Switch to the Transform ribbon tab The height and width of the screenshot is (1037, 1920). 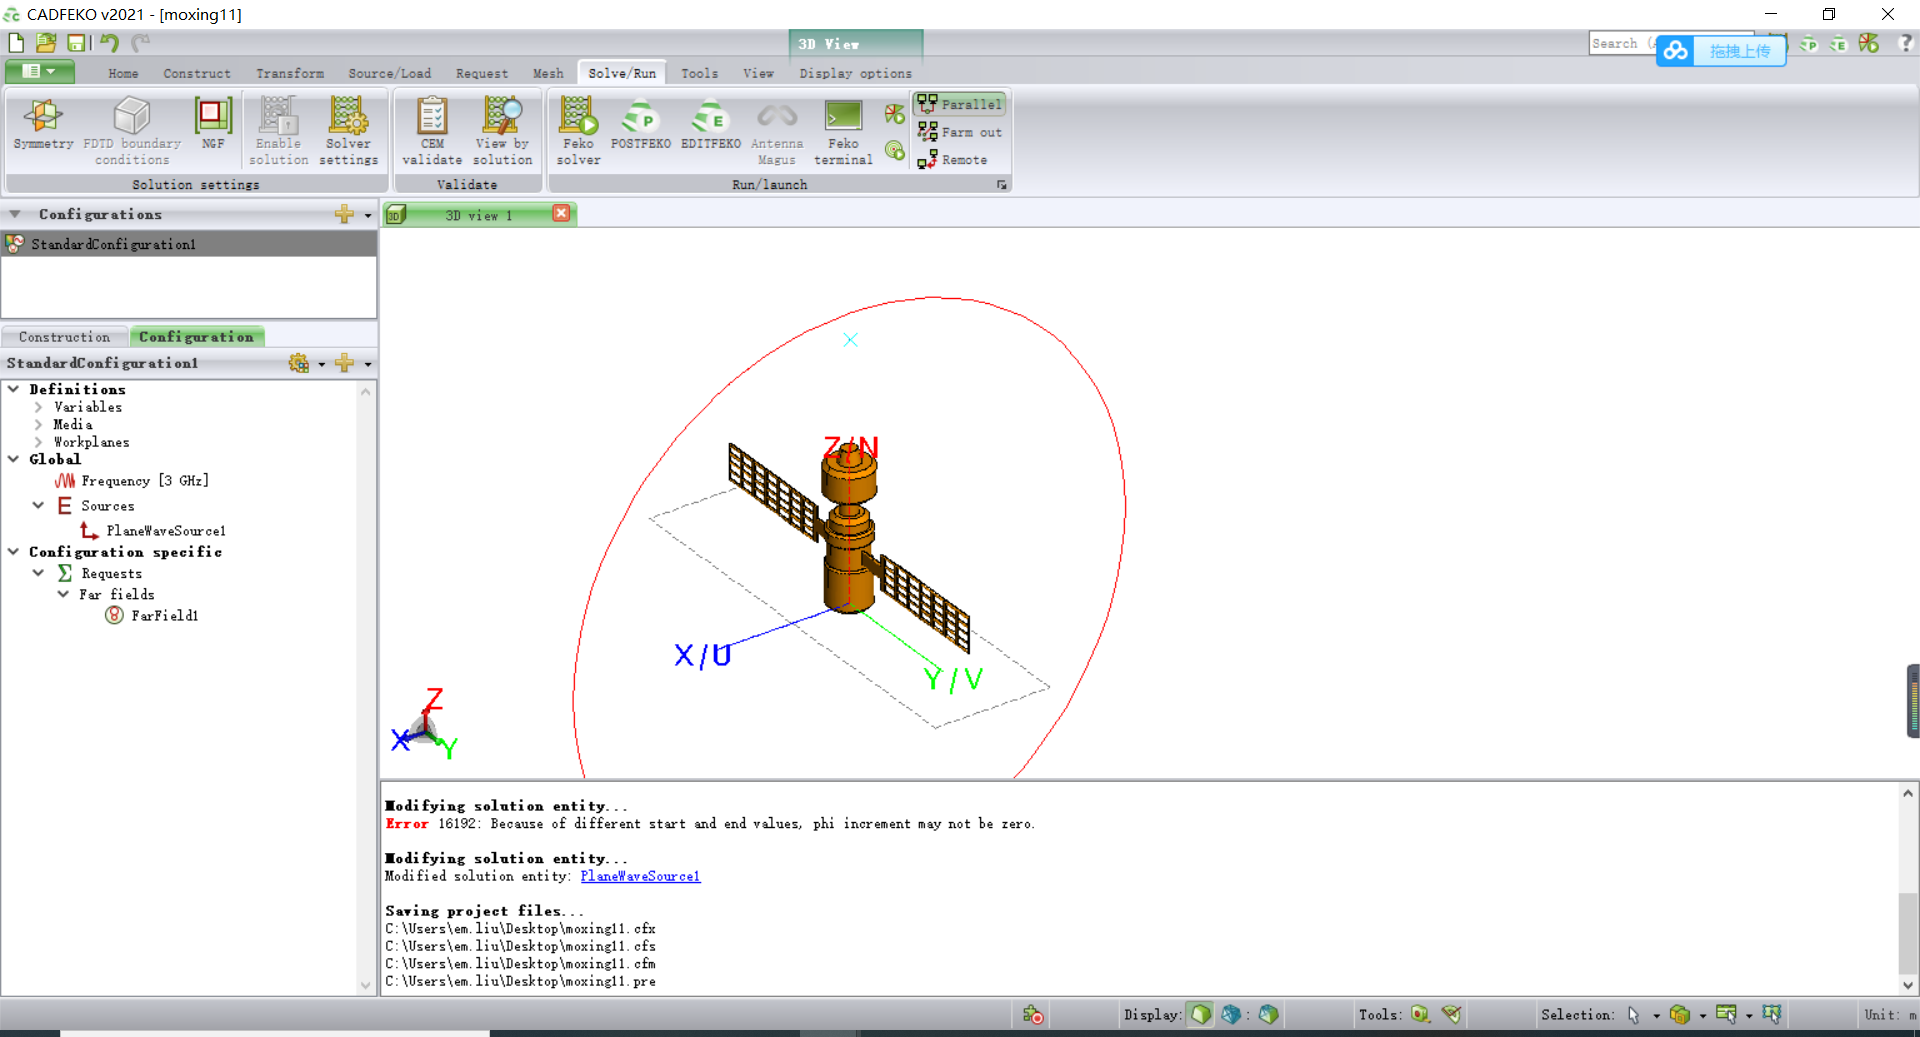click(290, 73)
